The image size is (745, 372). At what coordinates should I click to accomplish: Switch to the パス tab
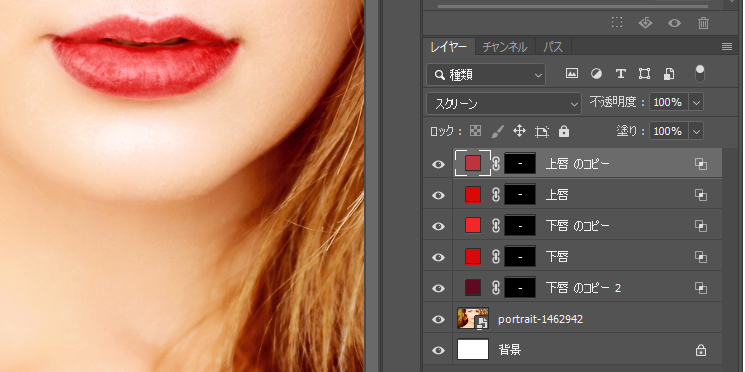click(553, 47)
